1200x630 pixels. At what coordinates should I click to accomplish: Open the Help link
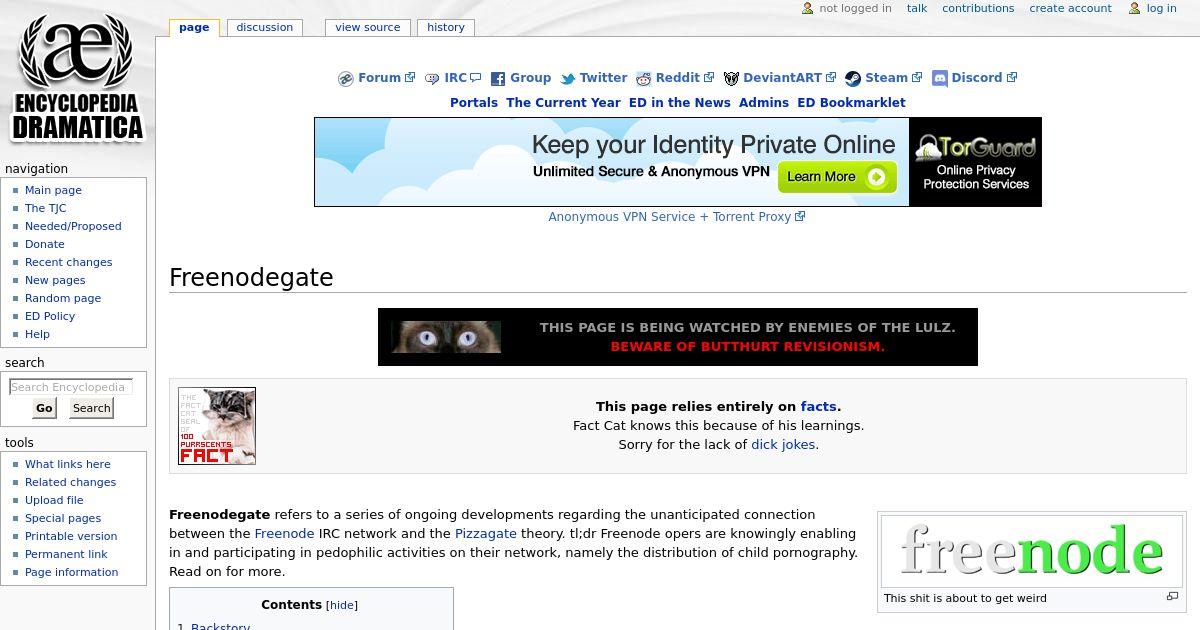point(37,334)
